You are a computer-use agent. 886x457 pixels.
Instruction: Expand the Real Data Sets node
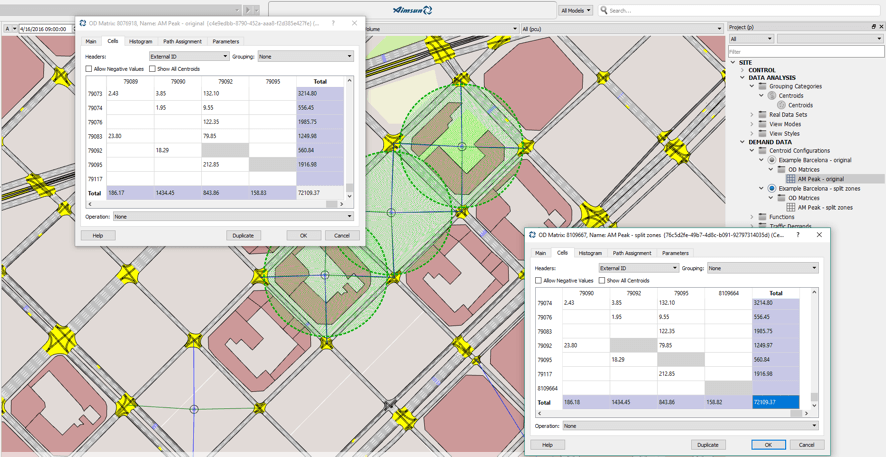pyautogui.click(x=752, y=115)
